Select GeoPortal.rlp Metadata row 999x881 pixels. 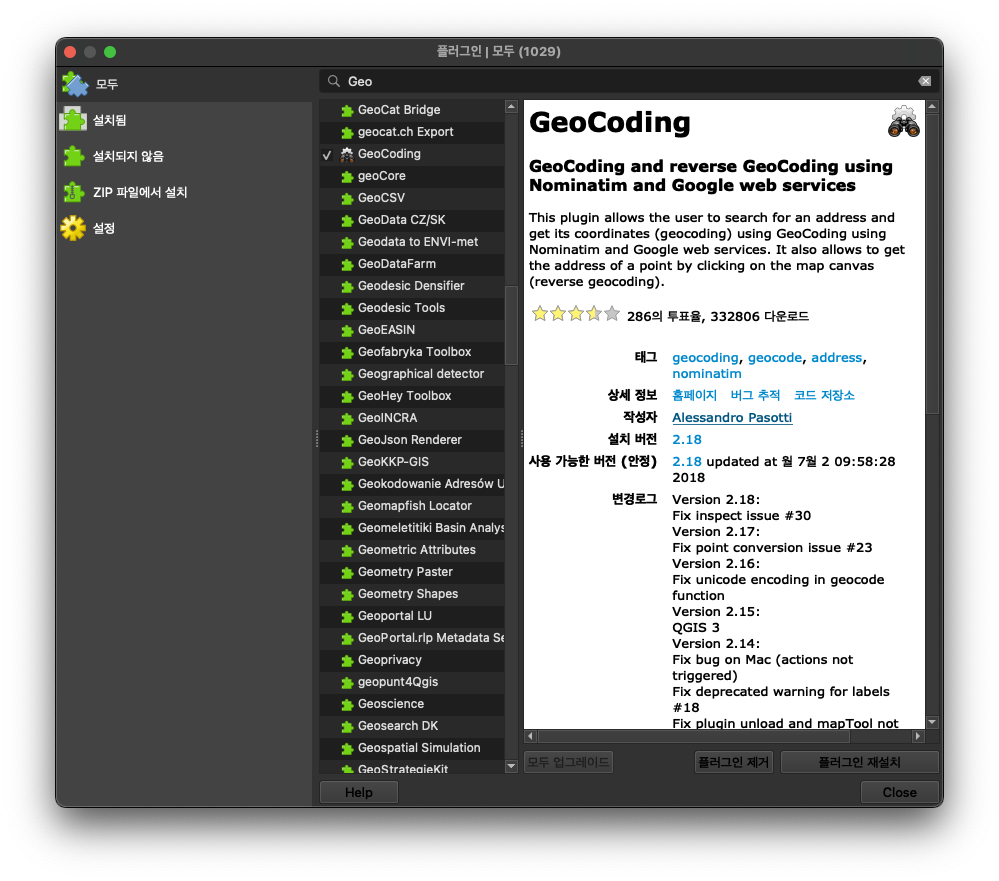(412, 638)
